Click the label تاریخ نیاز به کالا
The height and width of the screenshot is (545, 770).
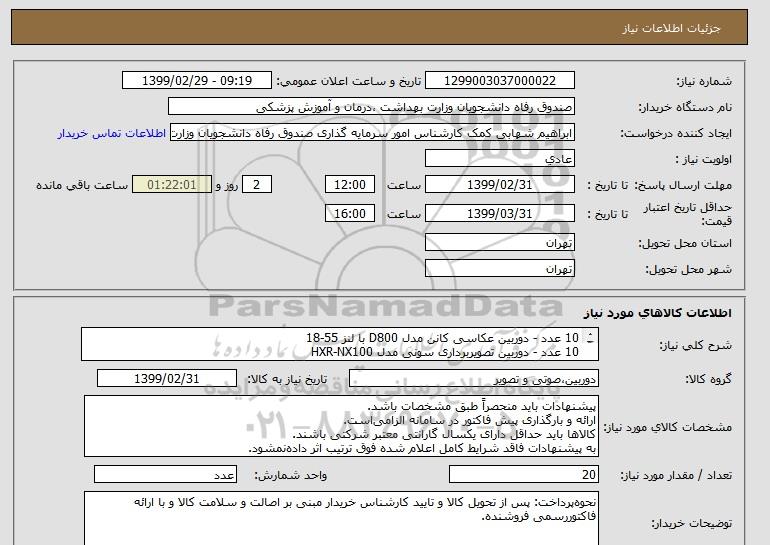287,379
